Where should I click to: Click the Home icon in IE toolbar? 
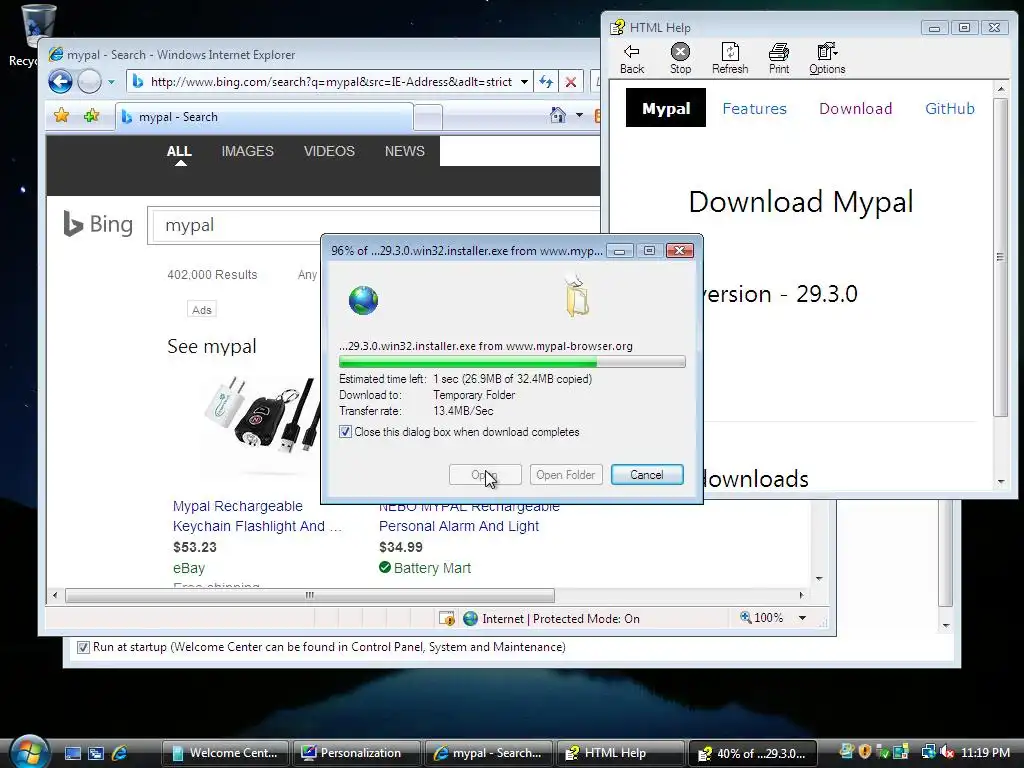click(558, 116)
